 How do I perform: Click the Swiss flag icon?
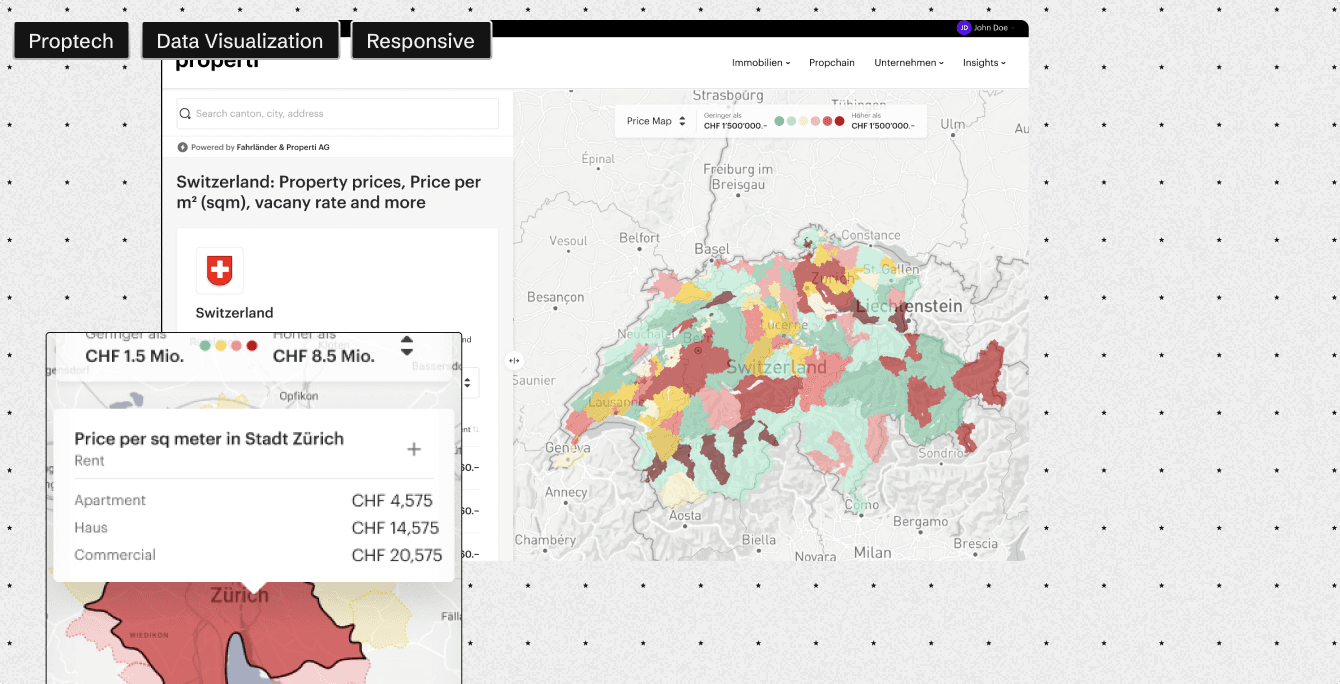[x=219, y=270]
